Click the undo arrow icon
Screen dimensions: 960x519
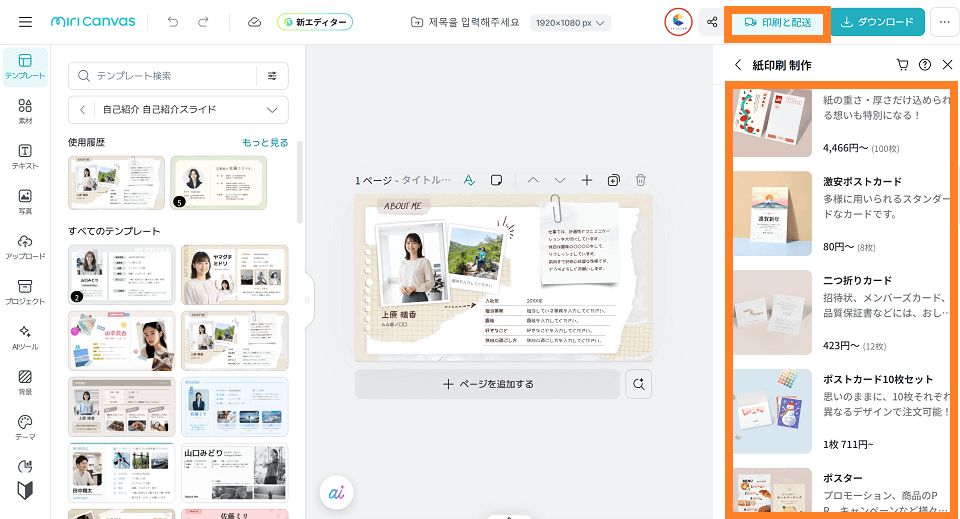[x=174, y=22]
